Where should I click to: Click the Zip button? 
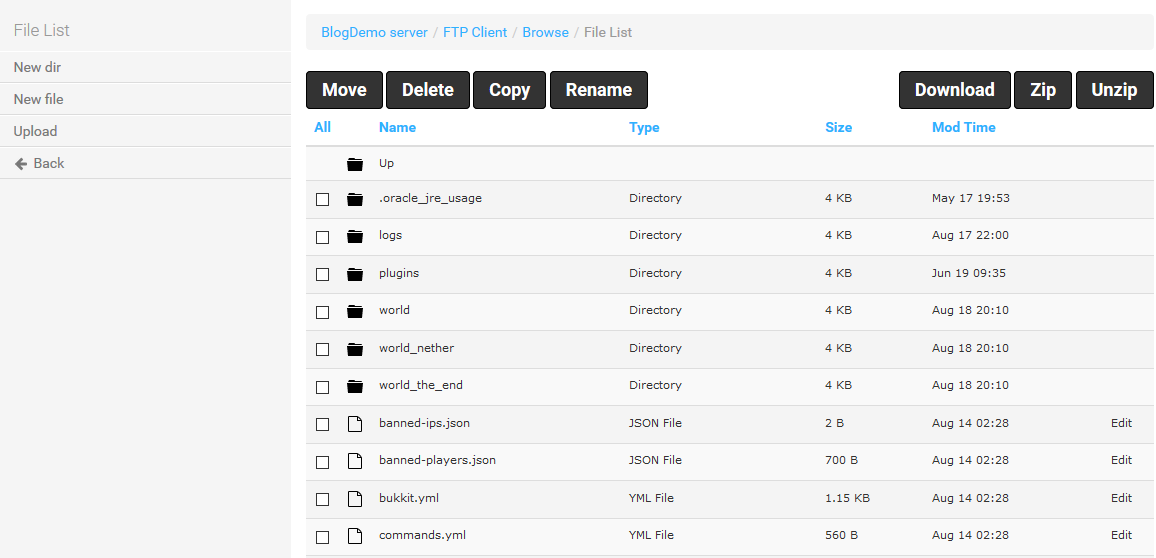click(x=1043, y=90)
